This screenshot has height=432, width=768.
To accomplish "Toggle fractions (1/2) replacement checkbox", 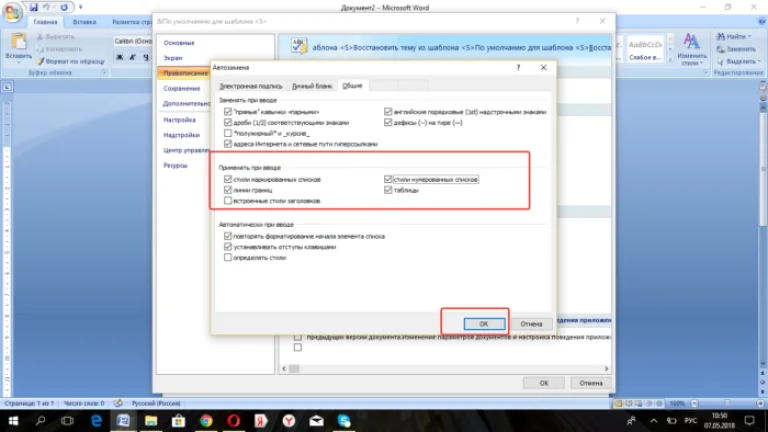I will pos(228,122).
